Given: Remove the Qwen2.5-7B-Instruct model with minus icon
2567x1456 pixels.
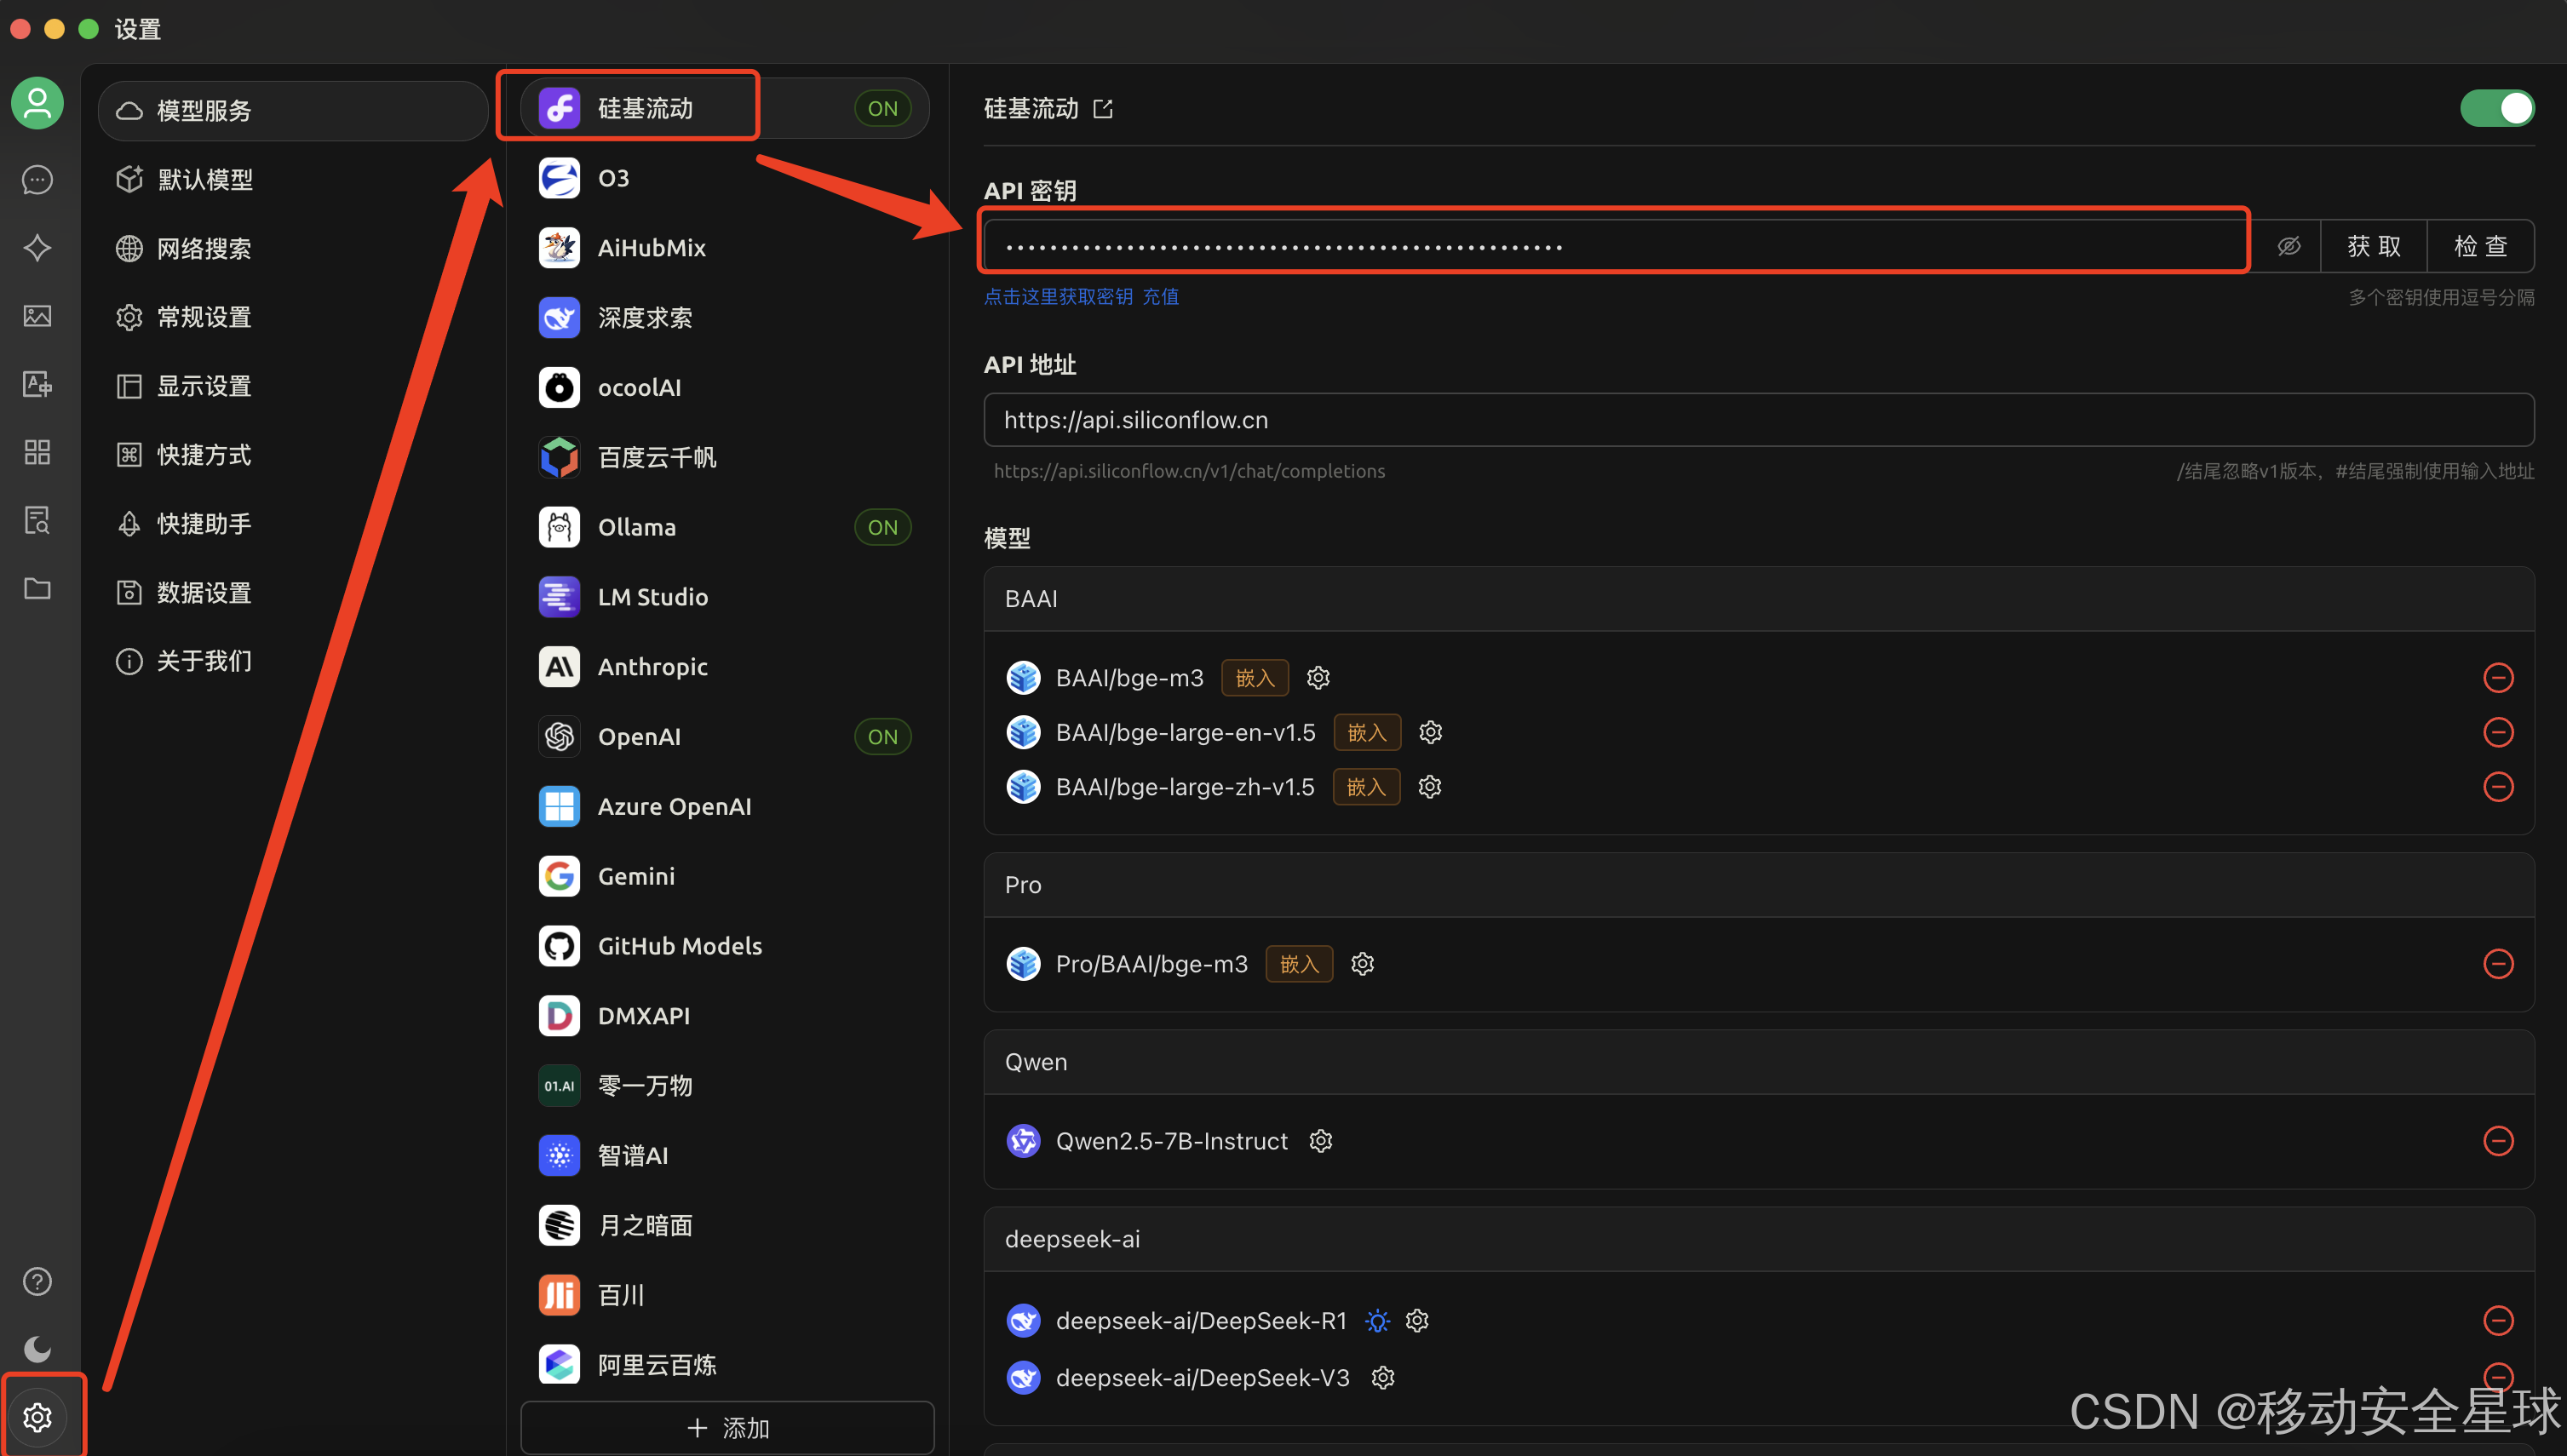Looking at the screenshot, I should (2497, 1141).
